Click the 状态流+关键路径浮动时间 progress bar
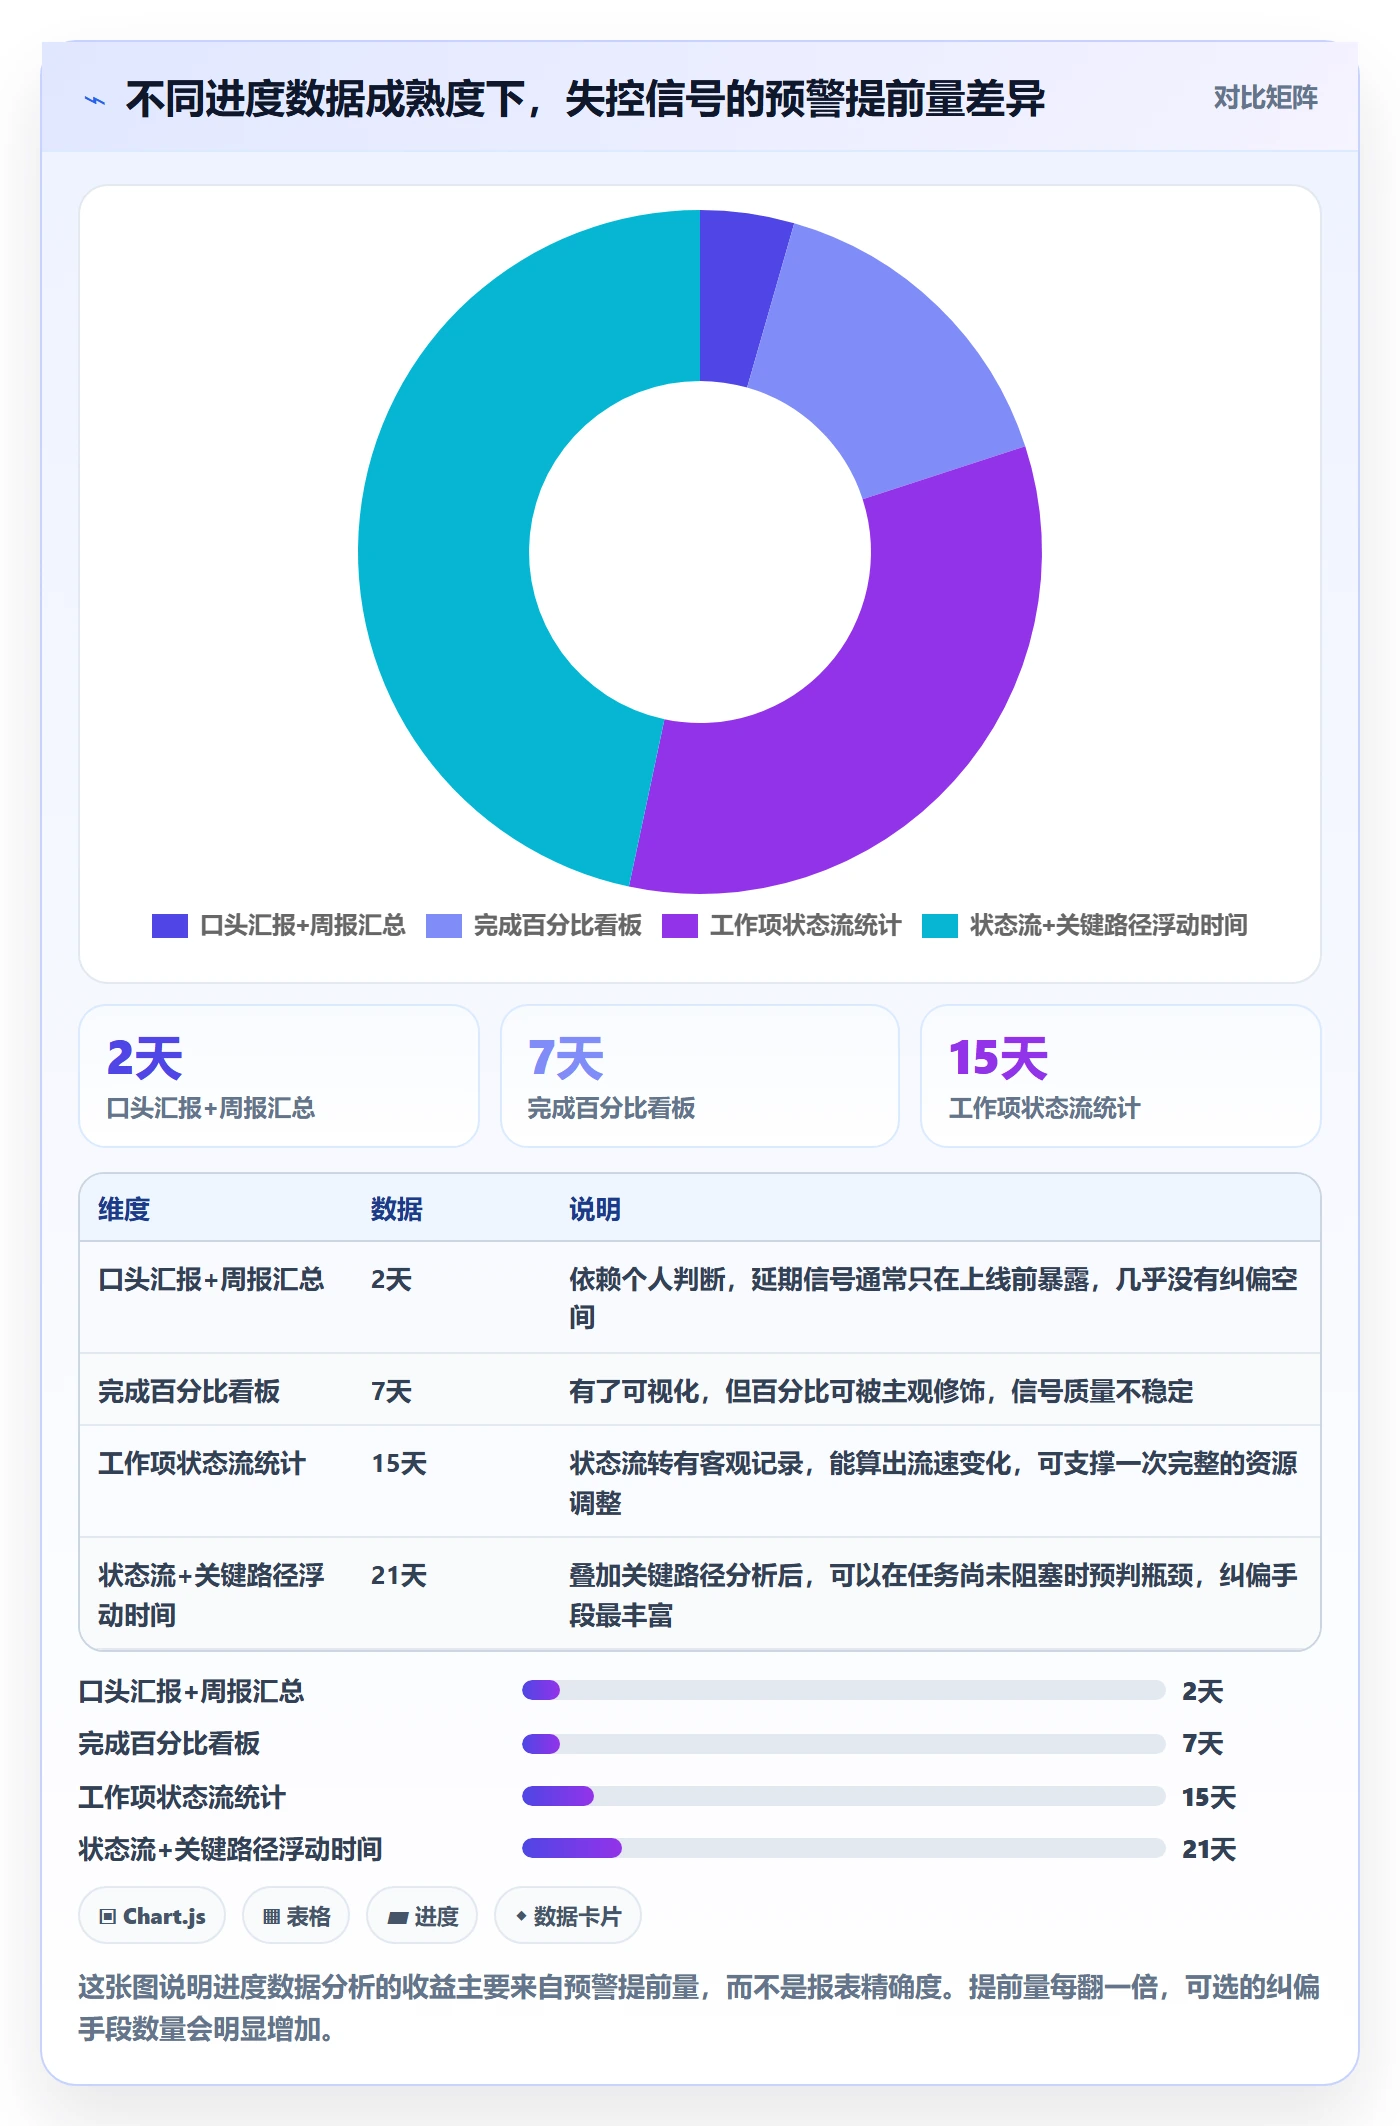This screenshot has height=2126, width=1400. [x=844, y=1848]
